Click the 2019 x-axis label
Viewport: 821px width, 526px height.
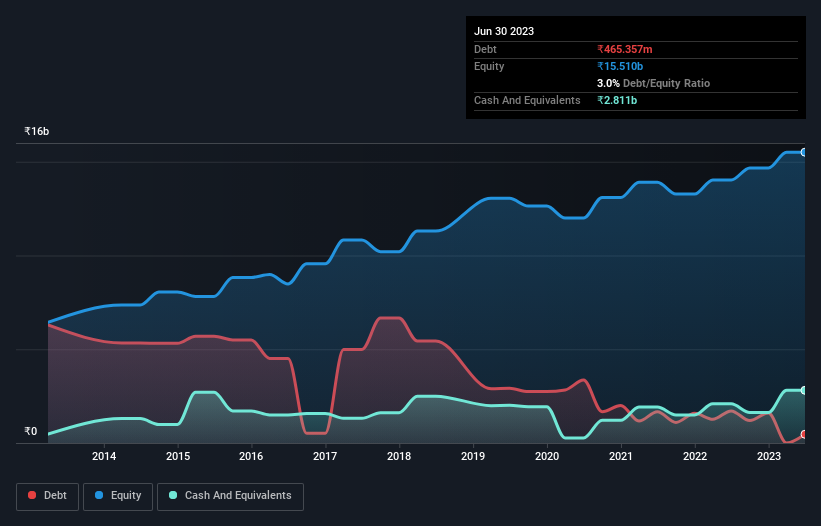(x=473, y=456)
